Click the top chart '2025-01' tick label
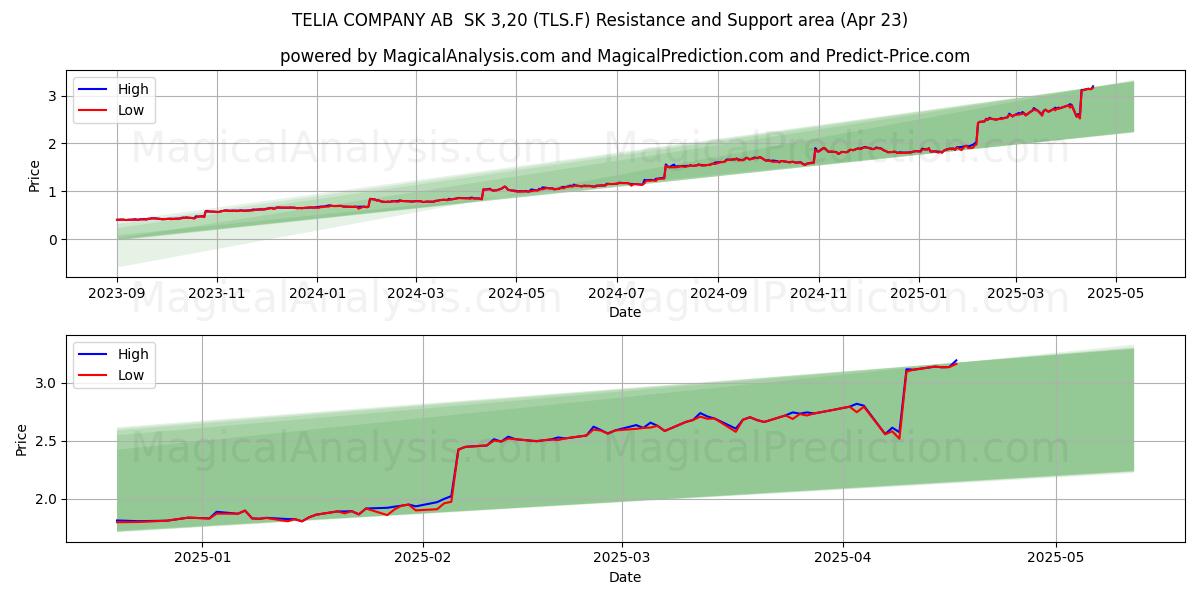Screen dimensions: 1200x600 (918, 294)
